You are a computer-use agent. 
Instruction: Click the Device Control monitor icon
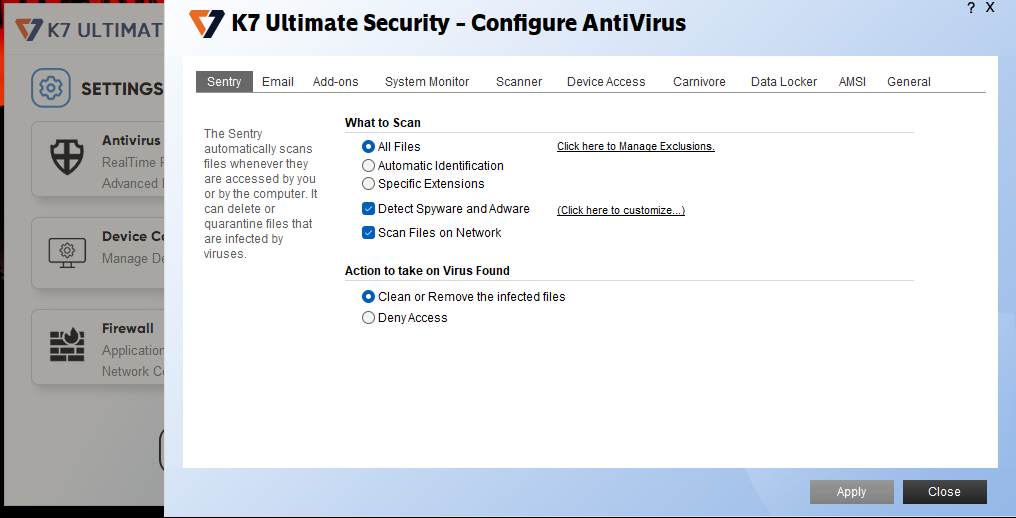(x=67, y=250)
